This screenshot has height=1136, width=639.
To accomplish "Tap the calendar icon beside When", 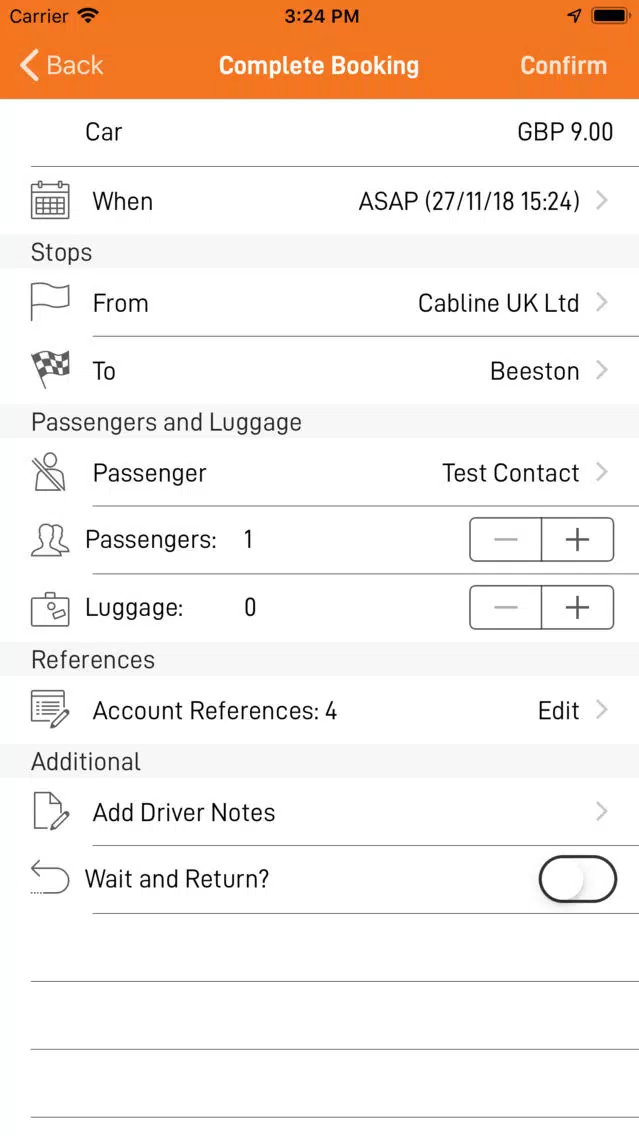I will click(x=50, y=201).
